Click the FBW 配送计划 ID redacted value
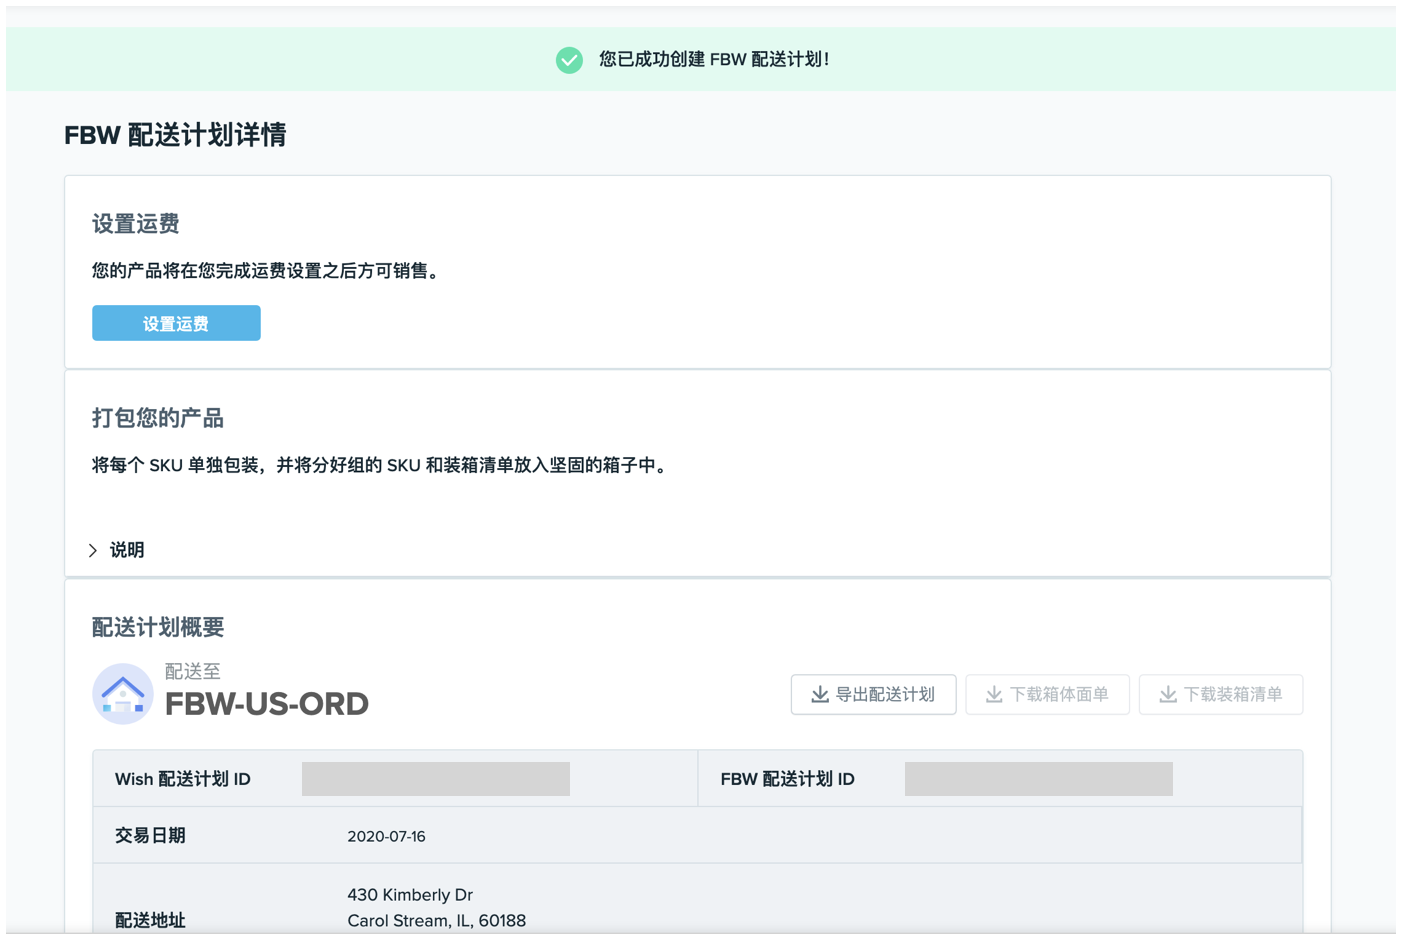1412x946 pixels. coord(1038,778)
